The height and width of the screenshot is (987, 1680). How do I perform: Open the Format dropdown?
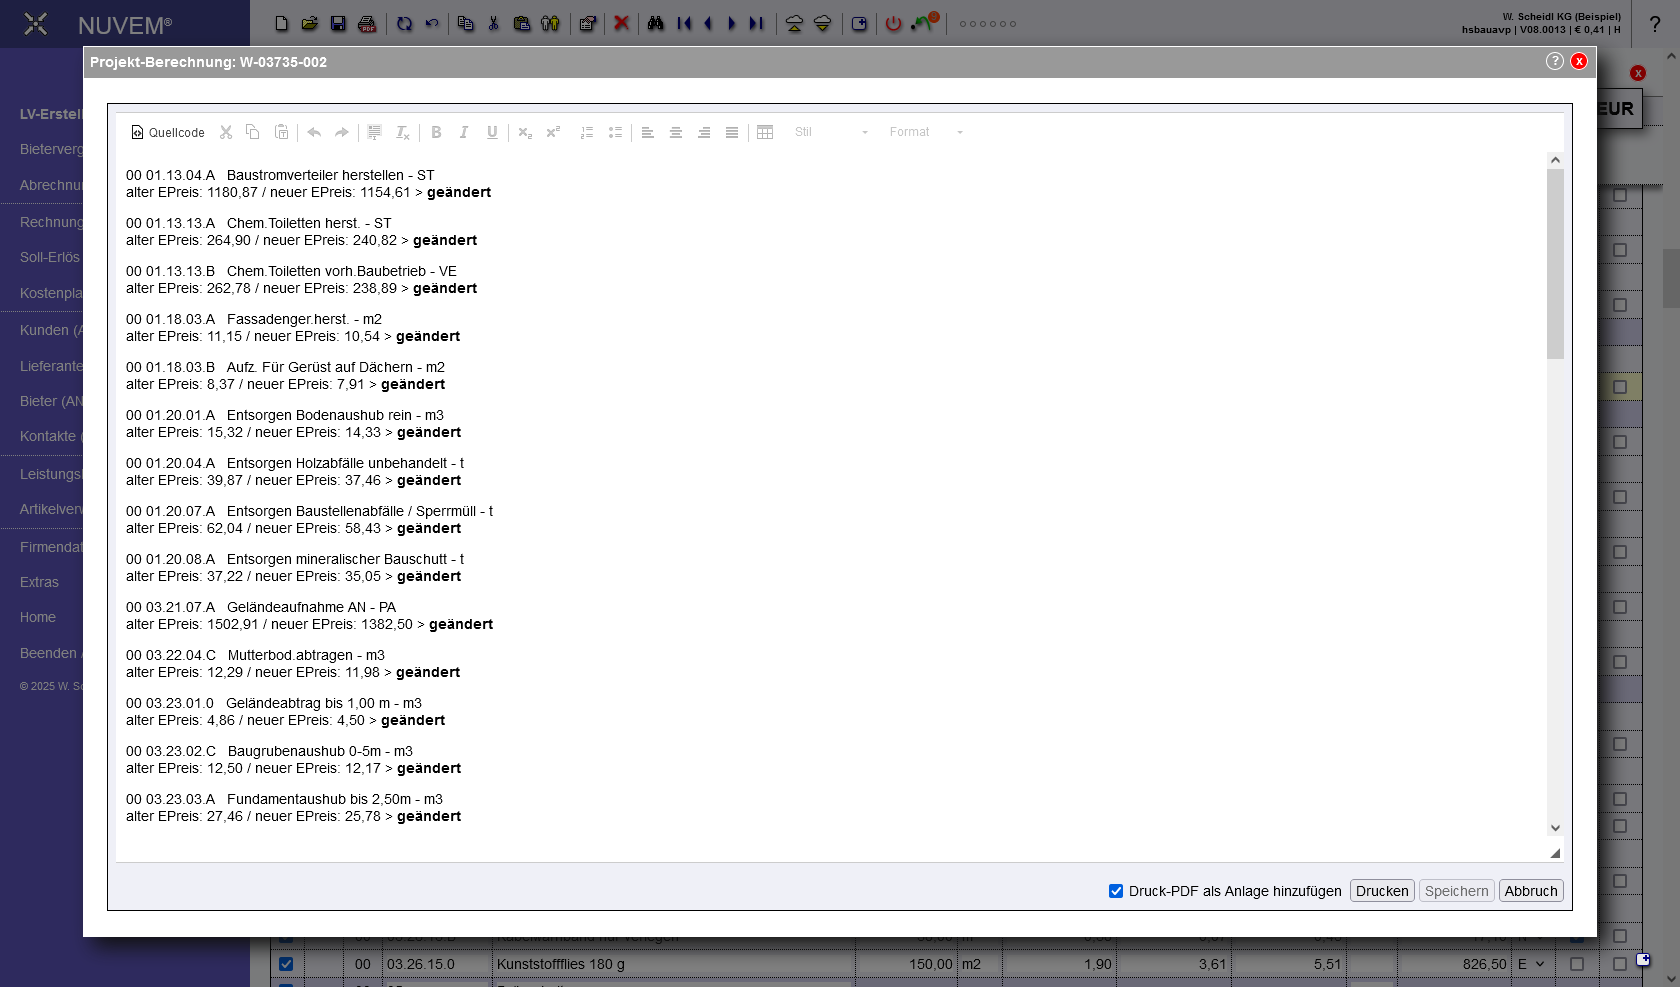[x=926, y=132]
